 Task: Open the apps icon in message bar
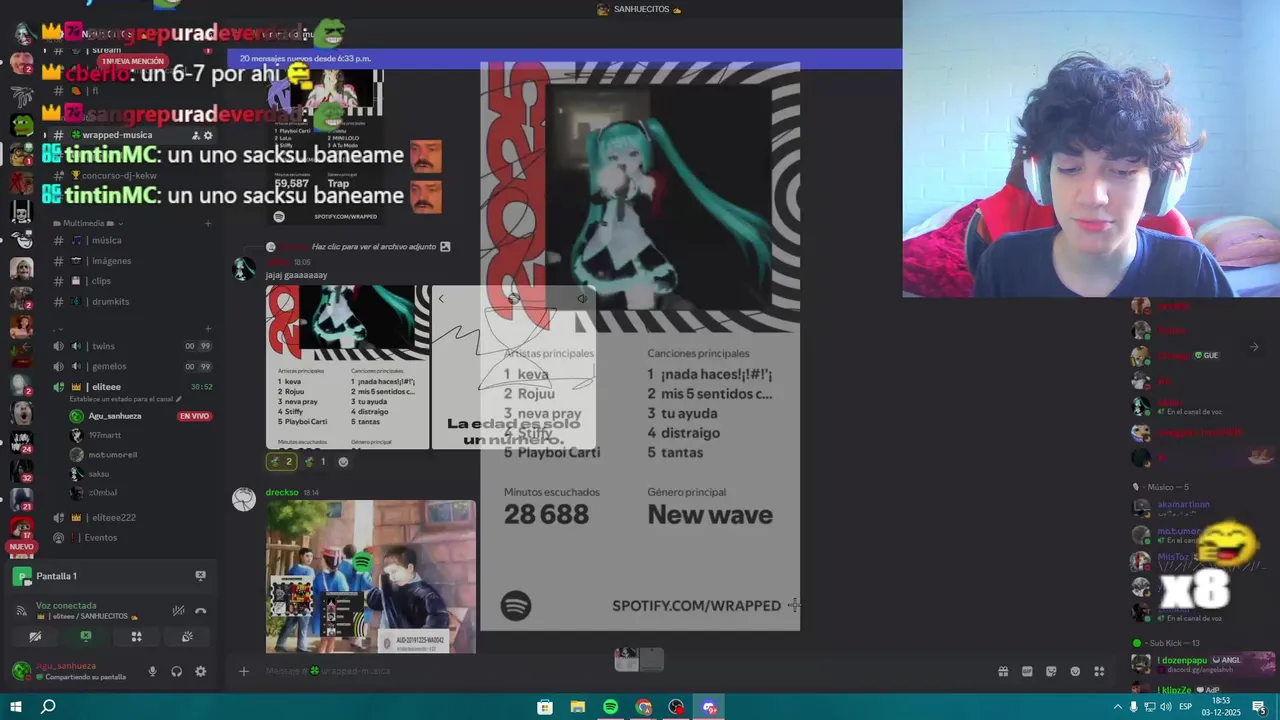[1099, 671]
